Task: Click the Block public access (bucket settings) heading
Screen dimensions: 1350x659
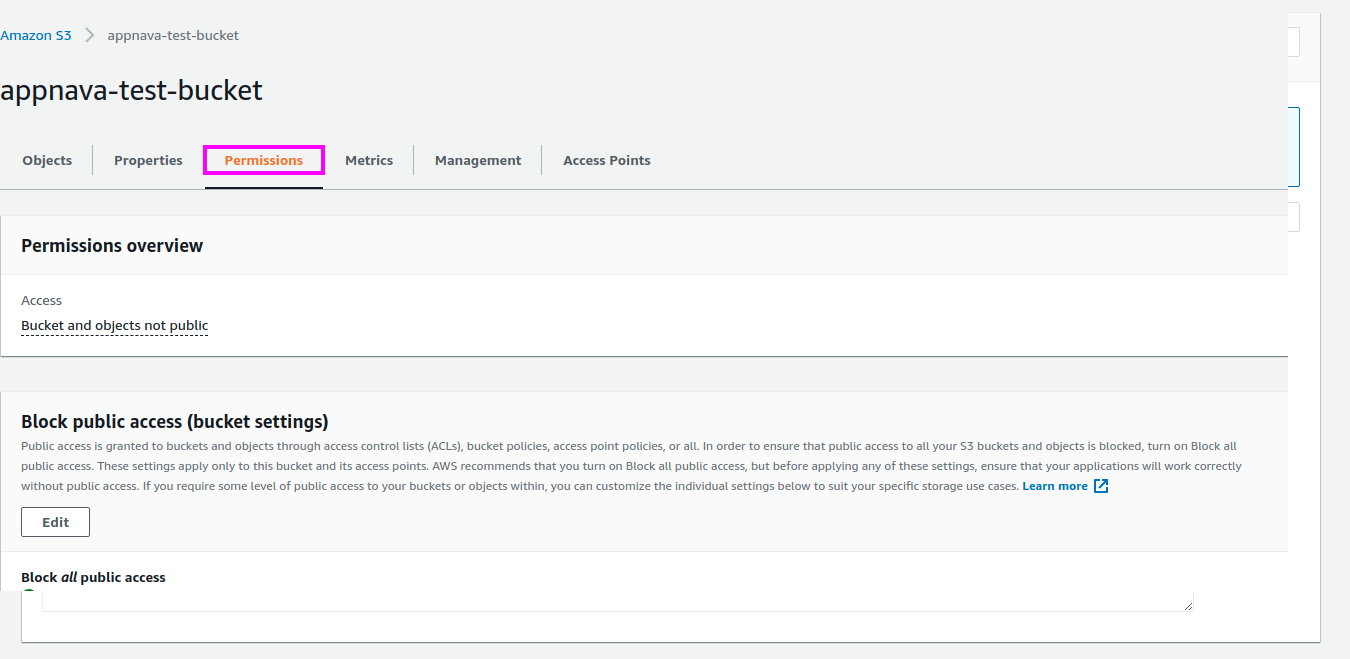Action: coord(175,421)
